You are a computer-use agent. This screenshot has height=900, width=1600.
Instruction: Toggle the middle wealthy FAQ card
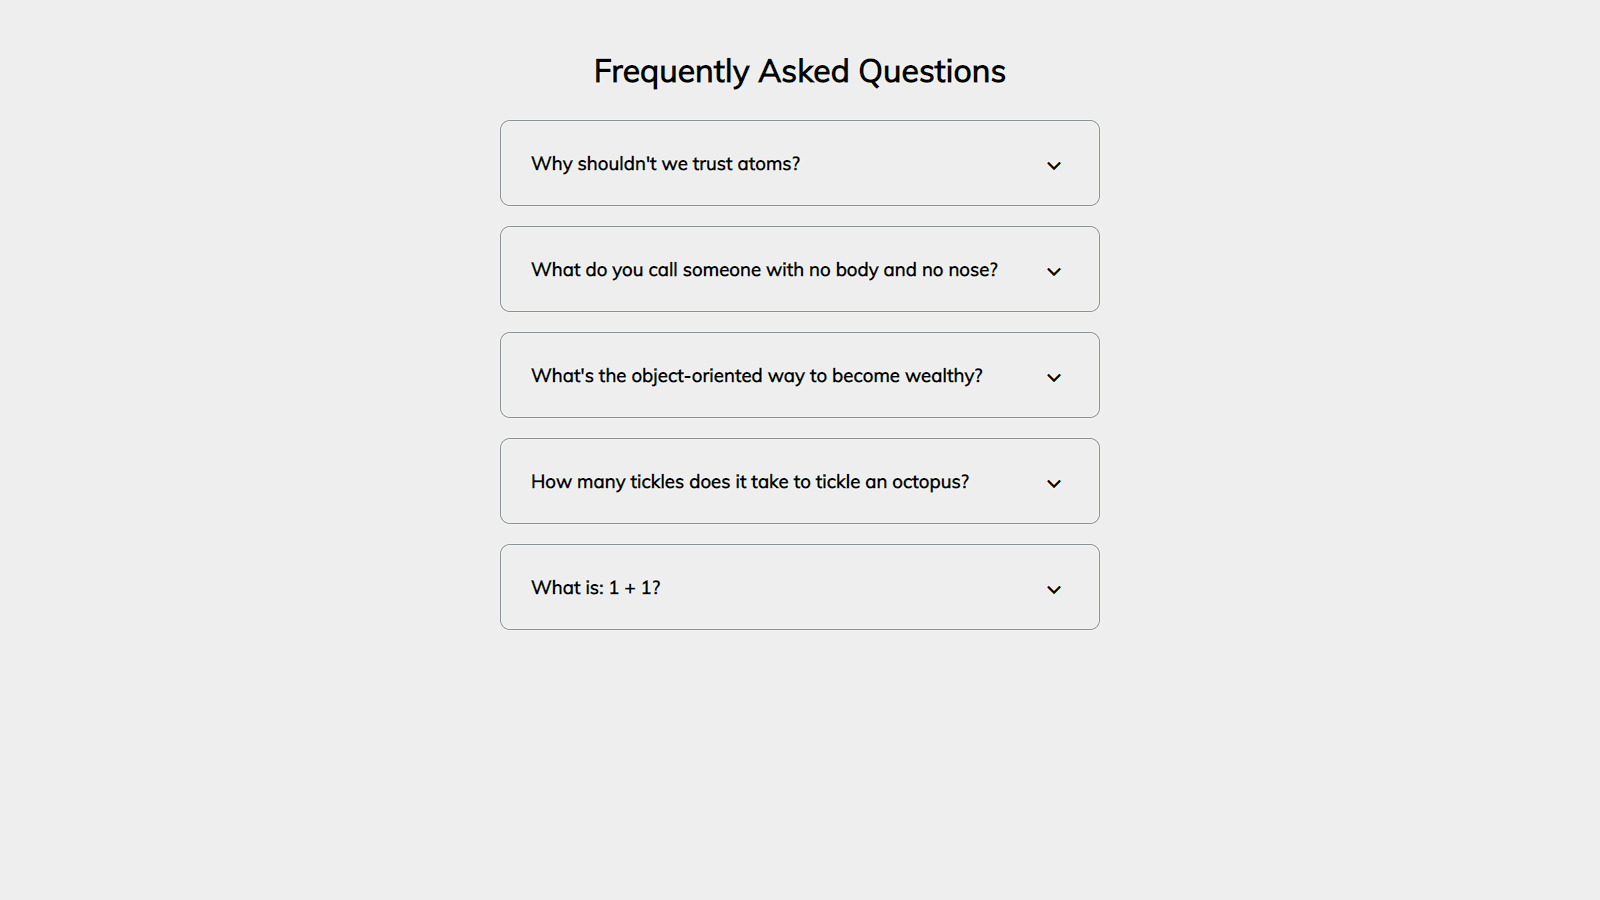point(799,376)
